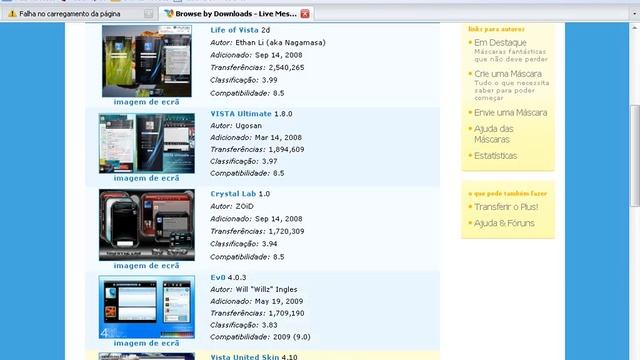Image resolution: width=640 pixels, height=360 pixels.
Task: Open 'imagem de ecrã' under Ev0
Action: pyautogui.click(x=147, y=343)
